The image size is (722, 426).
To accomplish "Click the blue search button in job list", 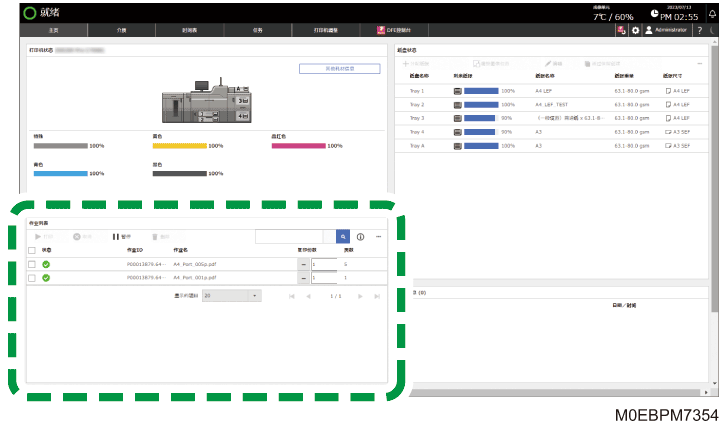I will coord(343,236).
